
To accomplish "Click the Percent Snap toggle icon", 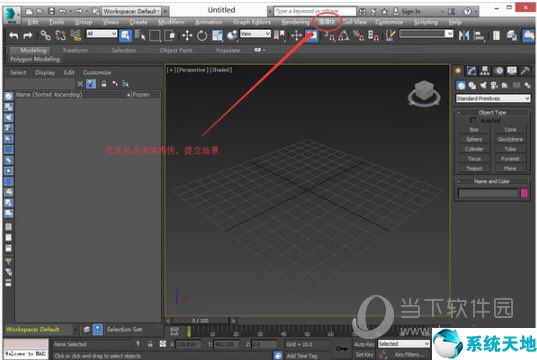I will point(359,35).
